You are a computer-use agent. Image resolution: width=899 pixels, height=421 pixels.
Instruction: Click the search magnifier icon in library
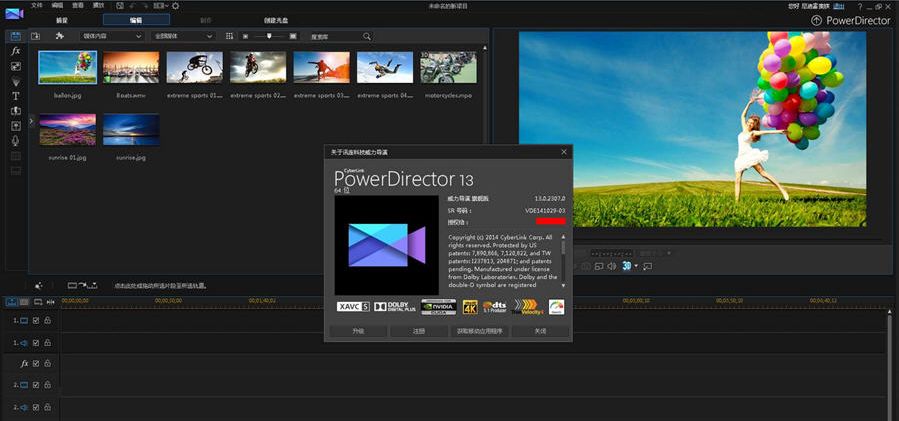coord(367,36)
